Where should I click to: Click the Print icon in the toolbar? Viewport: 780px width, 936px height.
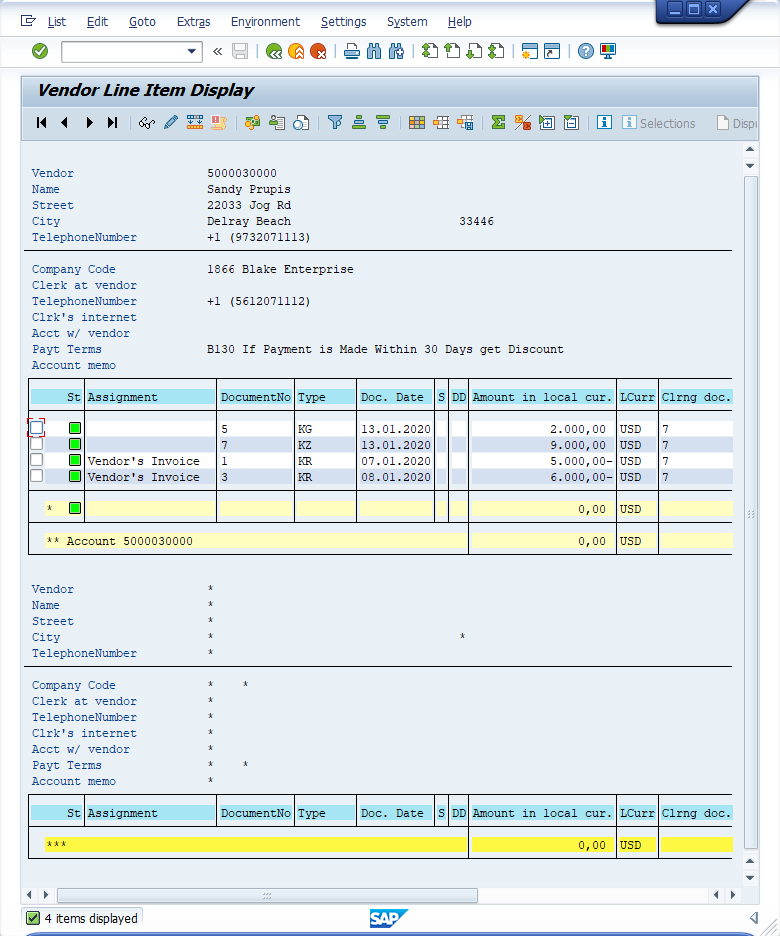point(351,51)
